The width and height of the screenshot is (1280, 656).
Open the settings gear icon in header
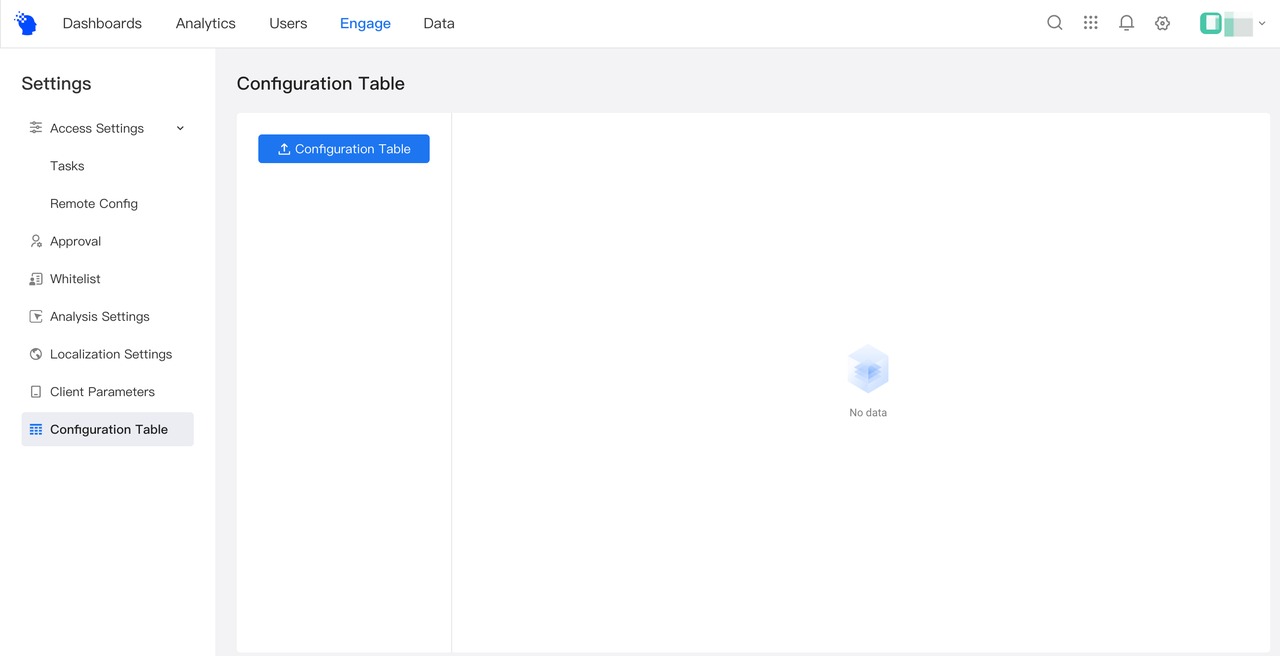tap(1163, 23)
